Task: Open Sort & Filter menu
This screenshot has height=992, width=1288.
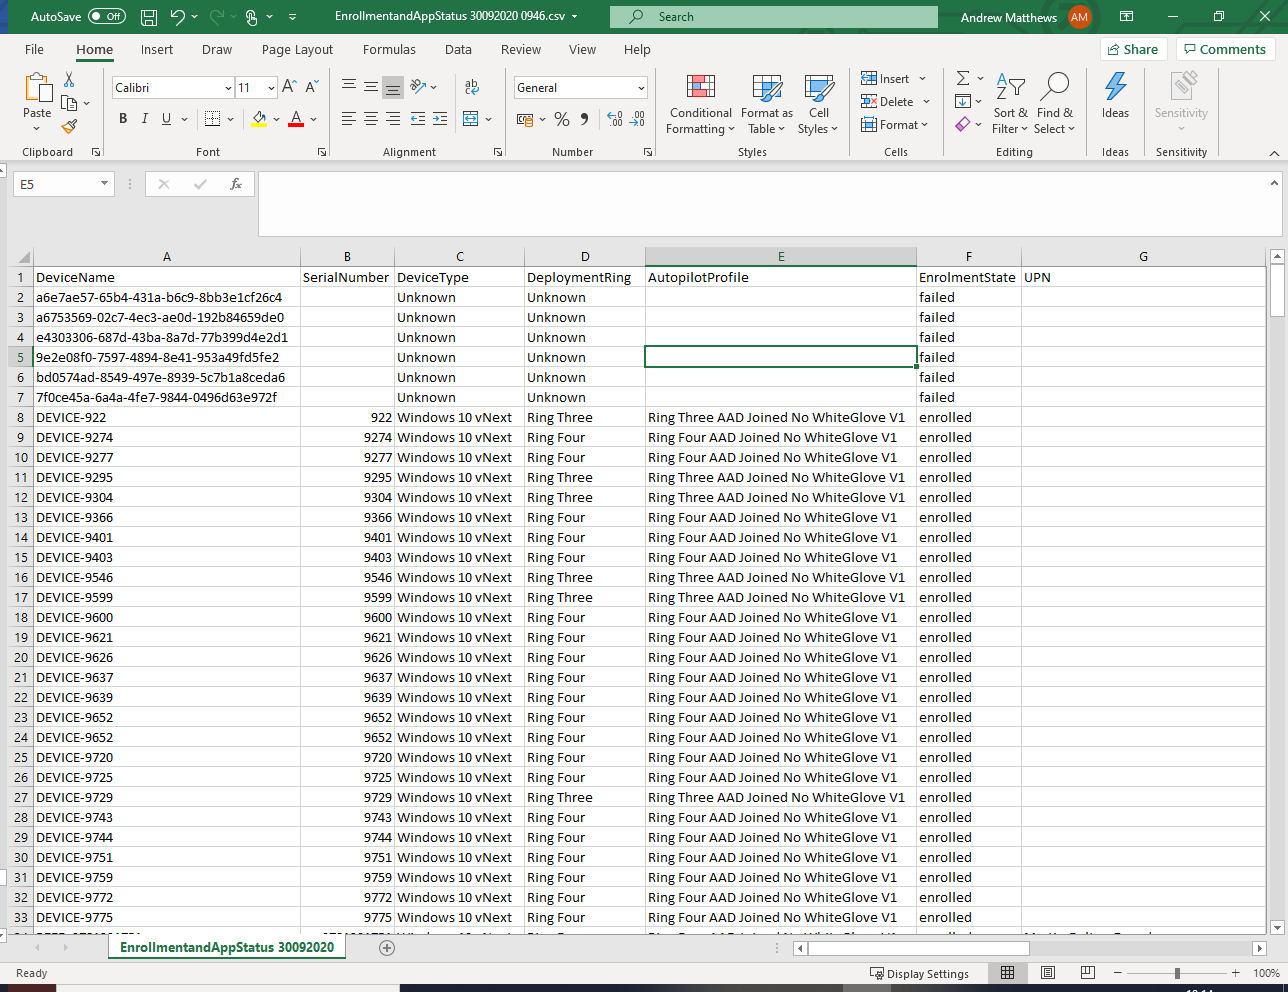Action: (x=1010, y=104)
